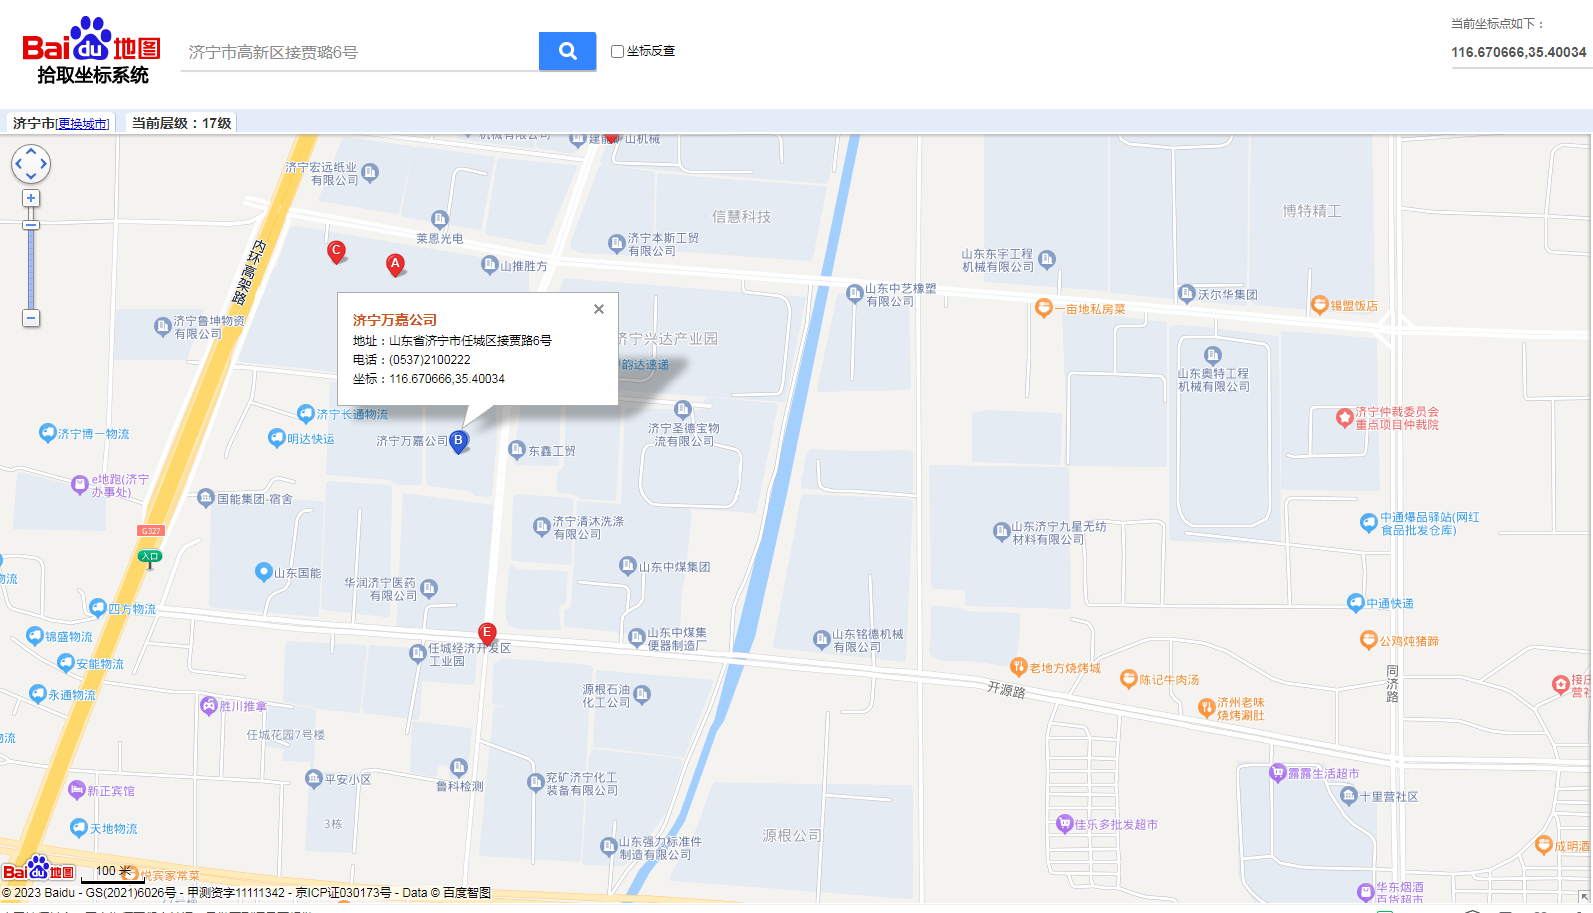Click the zoom slider handle

31,225
